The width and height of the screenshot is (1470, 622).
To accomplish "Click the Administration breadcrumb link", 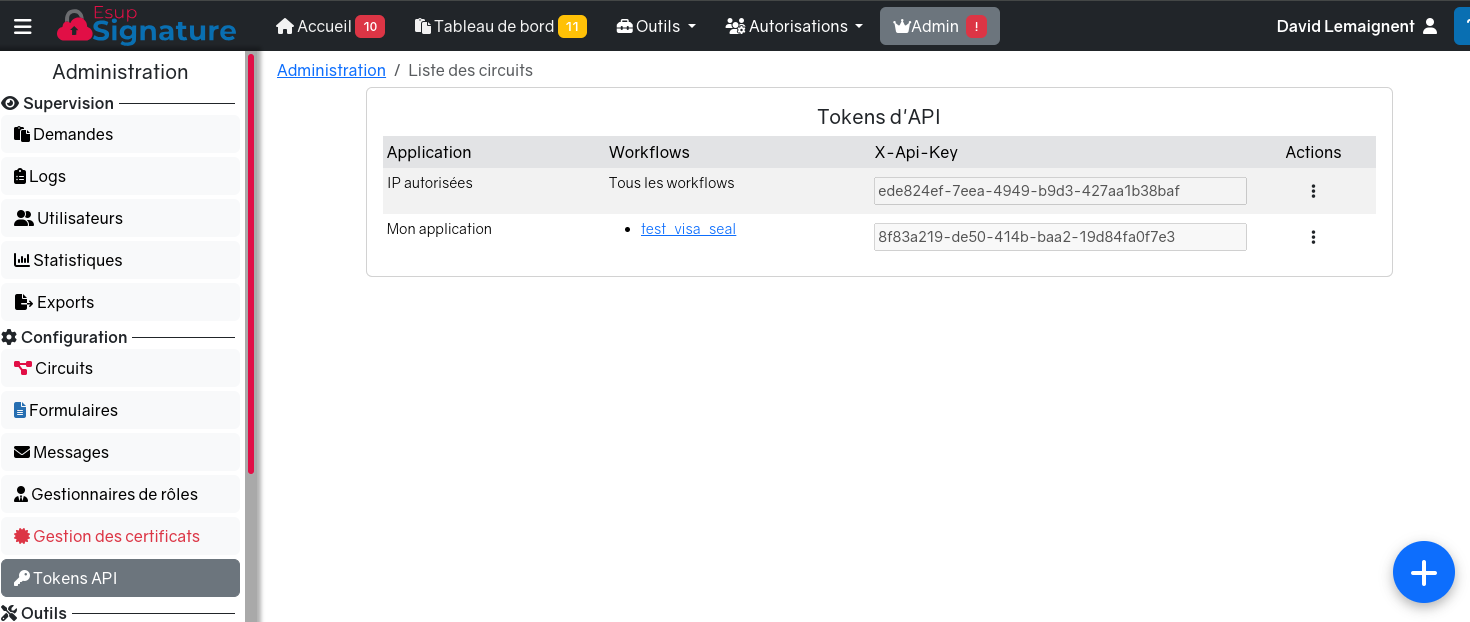I will (x=331, y=70).
